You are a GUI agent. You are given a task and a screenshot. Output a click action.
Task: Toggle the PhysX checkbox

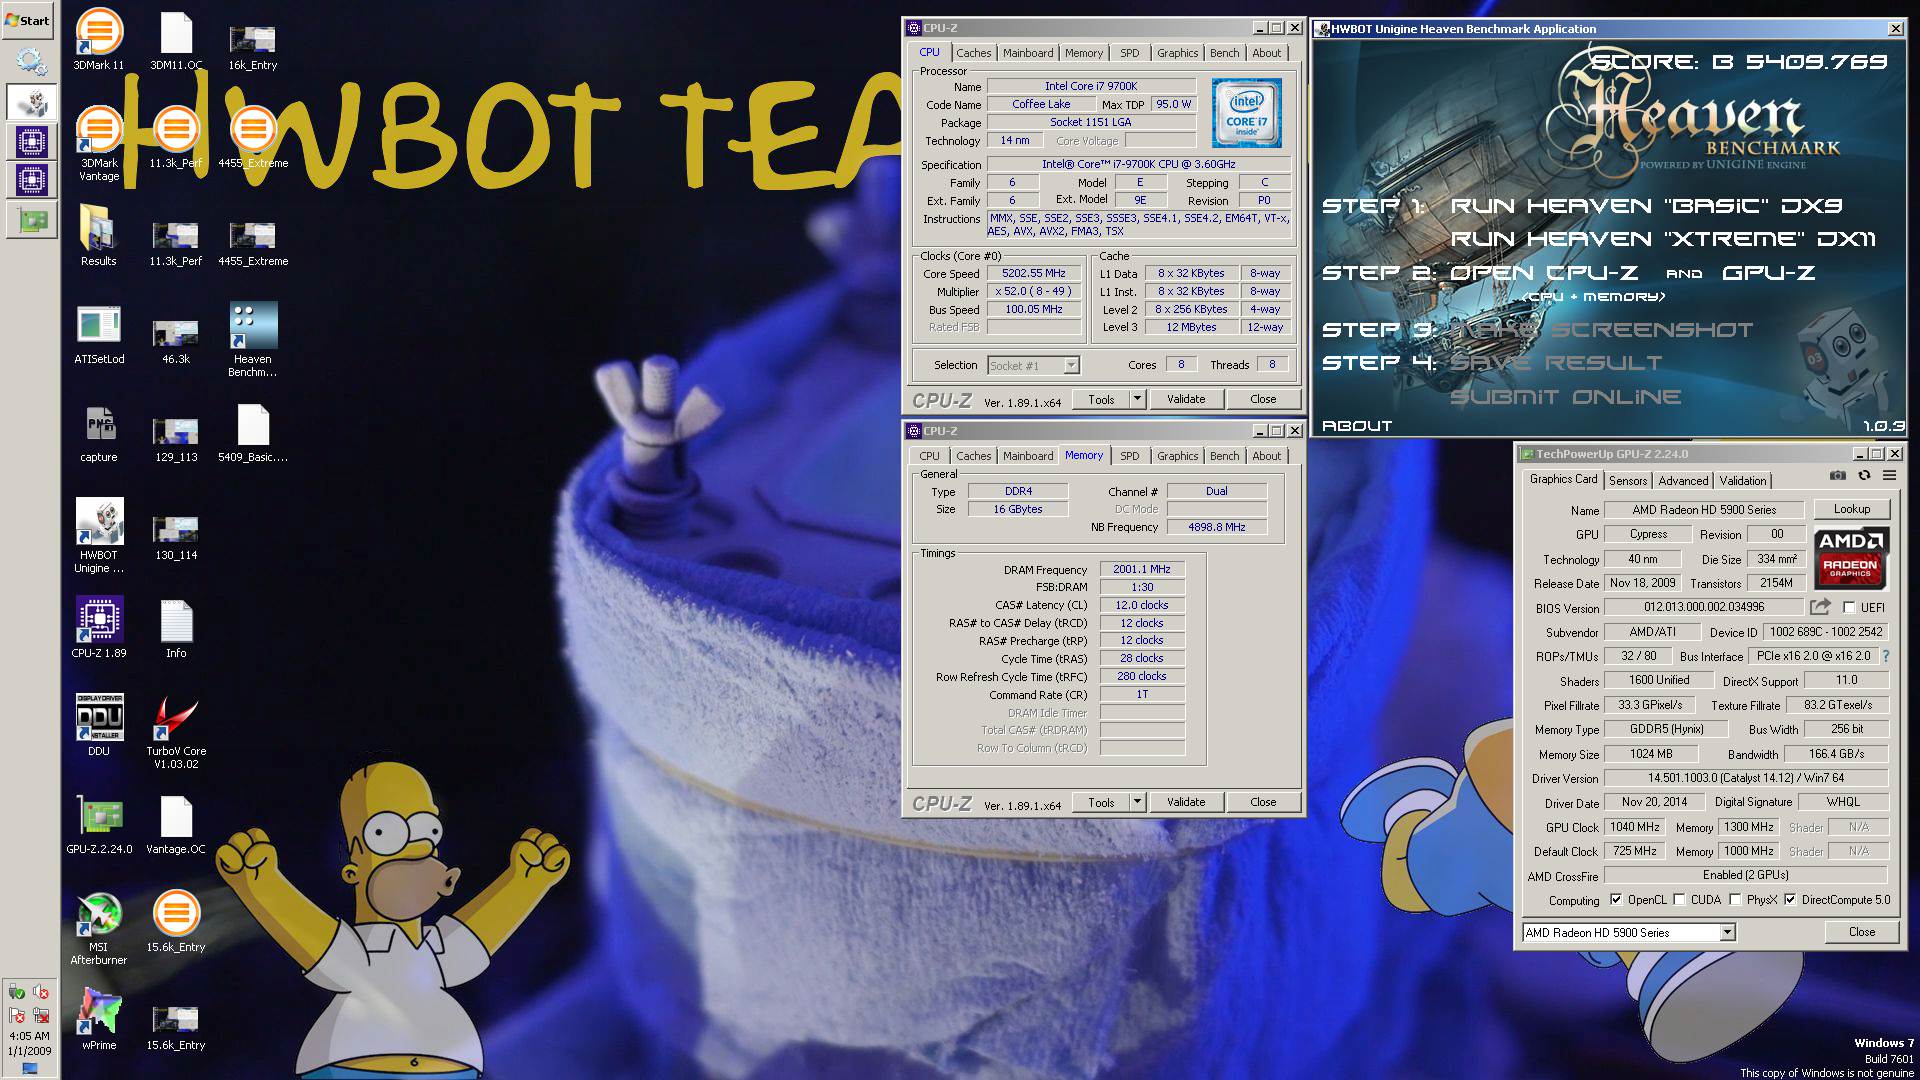1735,900
